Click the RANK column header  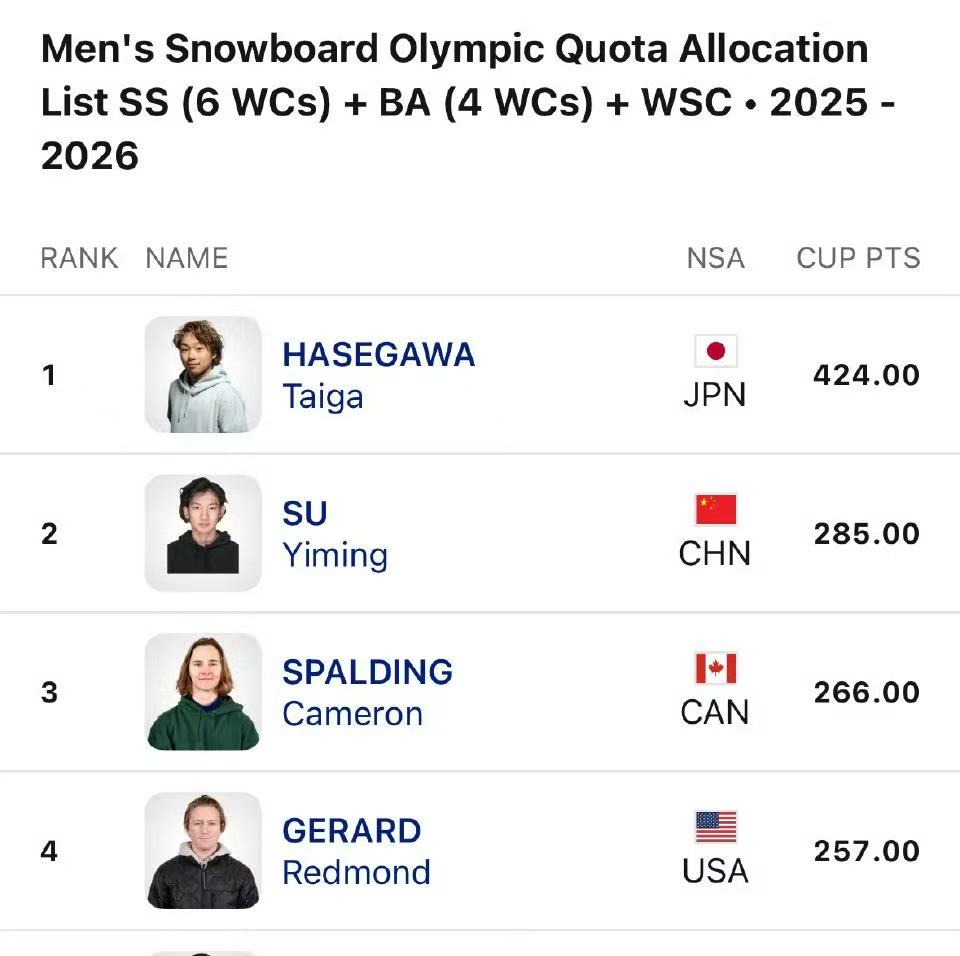click(x=79, y=258)
